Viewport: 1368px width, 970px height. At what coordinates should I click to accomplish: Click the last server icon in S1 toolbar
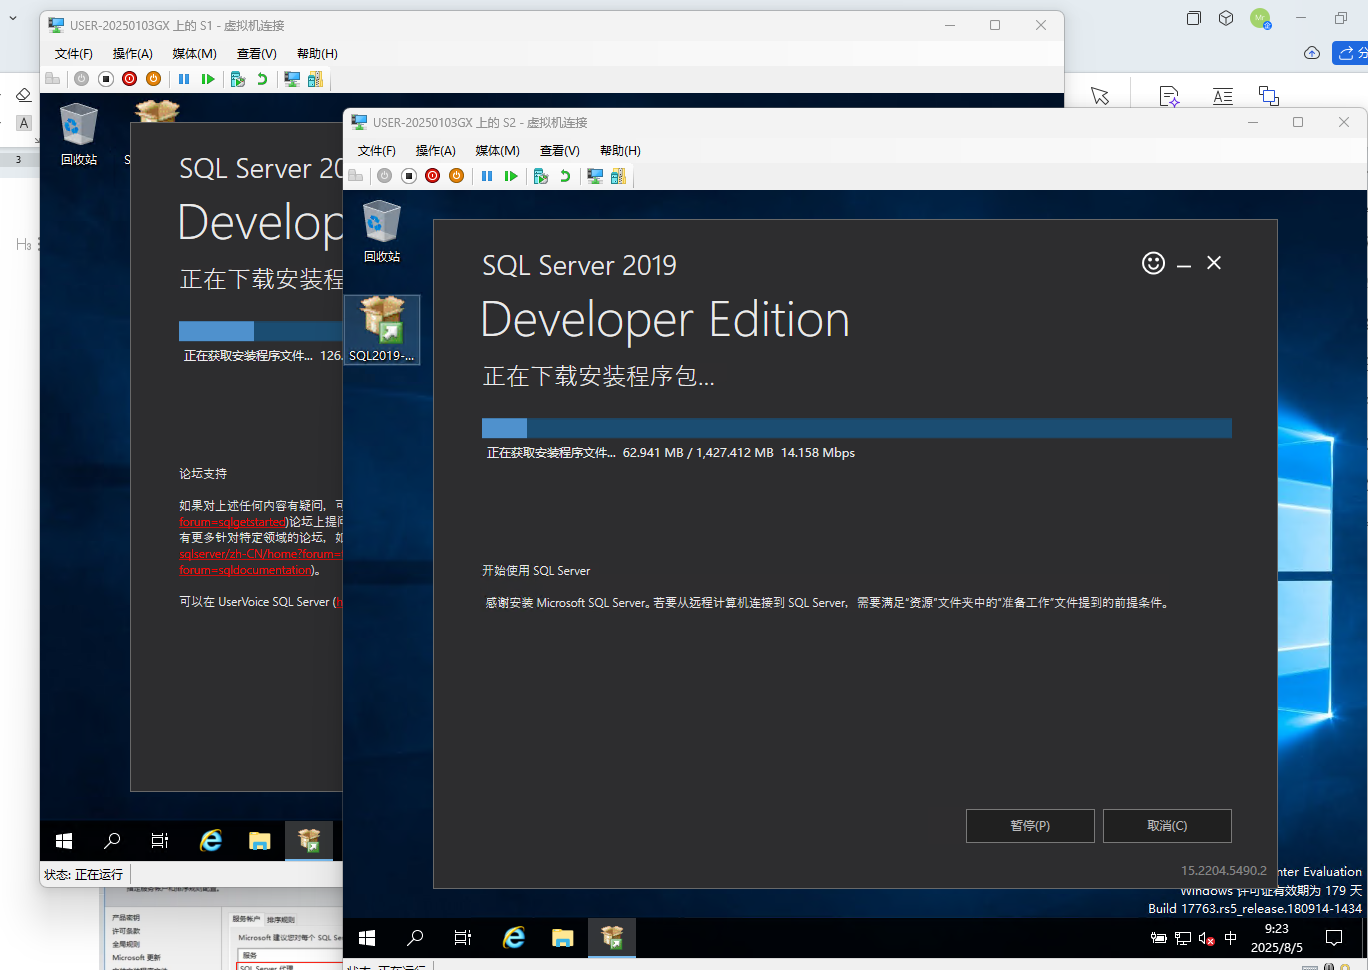point(316,79)
